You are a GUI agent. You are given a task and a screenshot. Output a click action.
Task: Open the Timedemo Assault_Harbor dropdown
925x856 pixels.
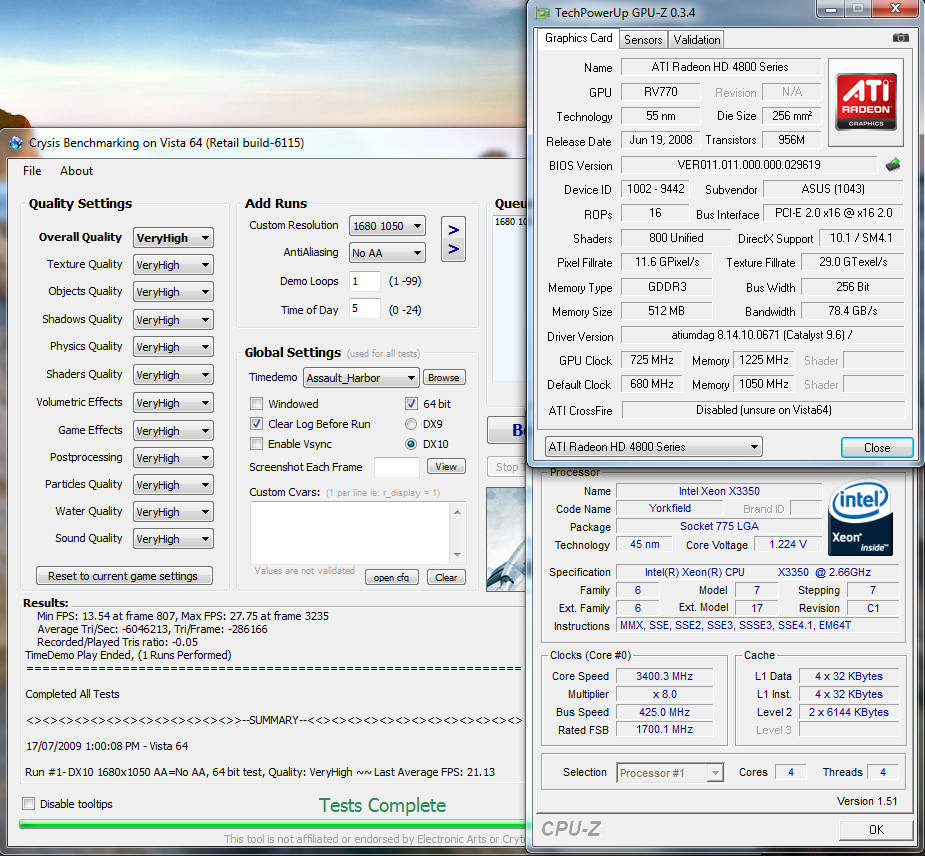(361, 378)
